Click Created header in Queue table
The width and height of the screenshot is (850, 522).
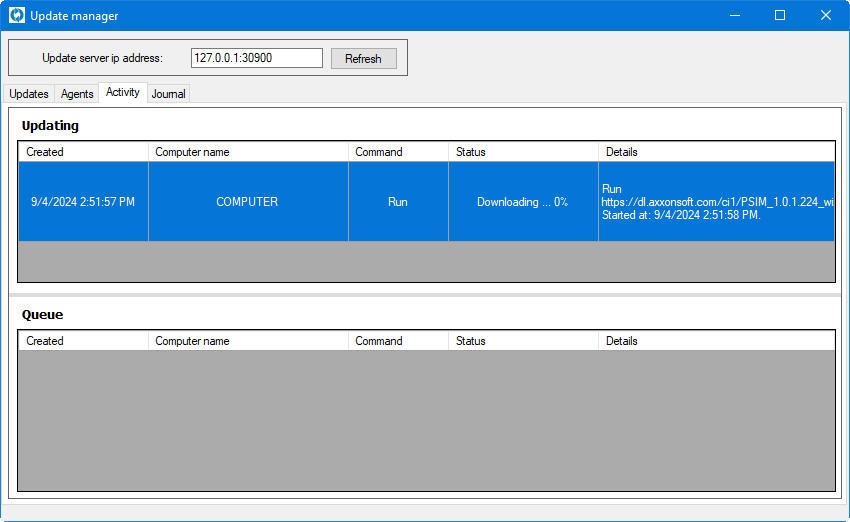(x=83, y=341)
